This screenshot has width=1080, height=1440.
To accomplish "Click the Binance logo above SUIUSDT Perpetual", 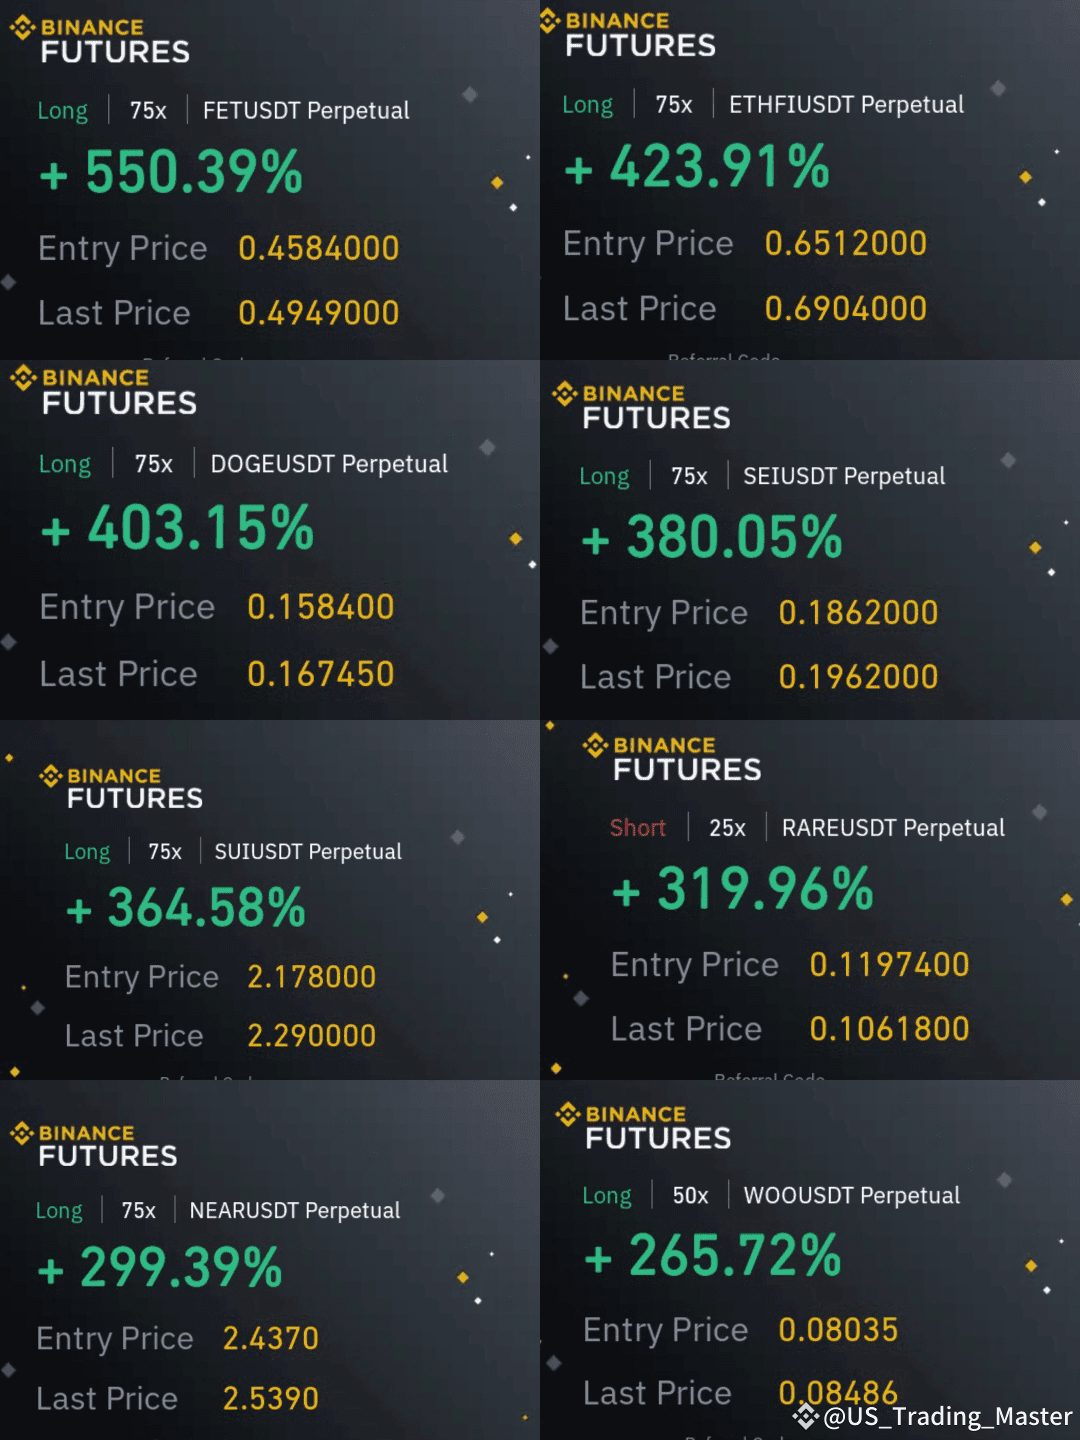I will coord(50,776).
